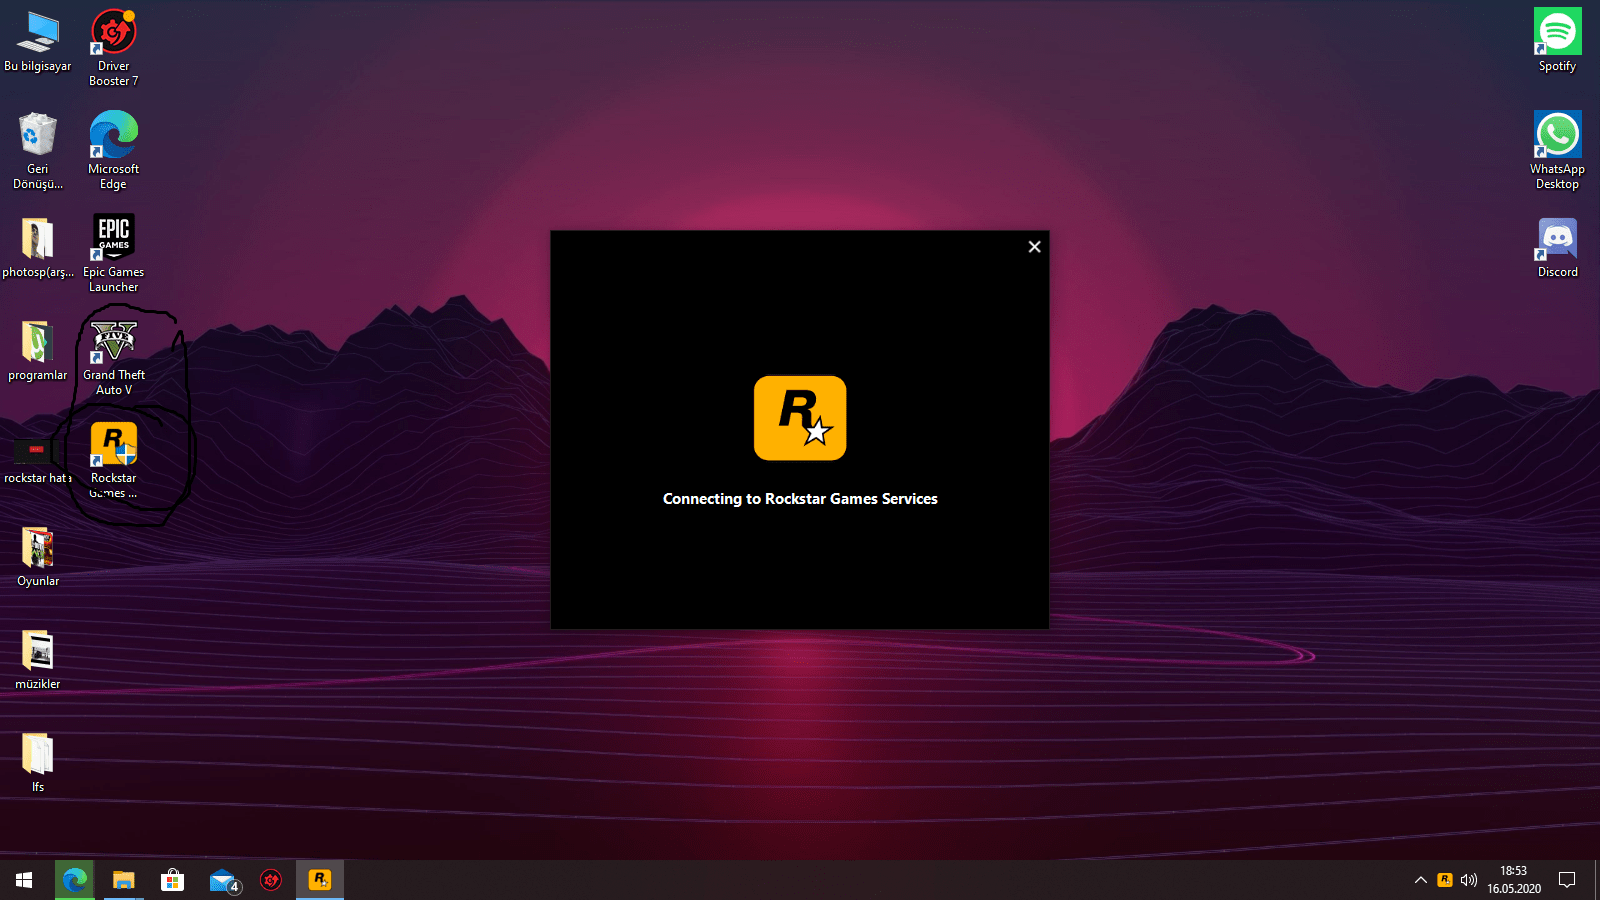Select the Discord desktop shortcut

[1558, 248]
